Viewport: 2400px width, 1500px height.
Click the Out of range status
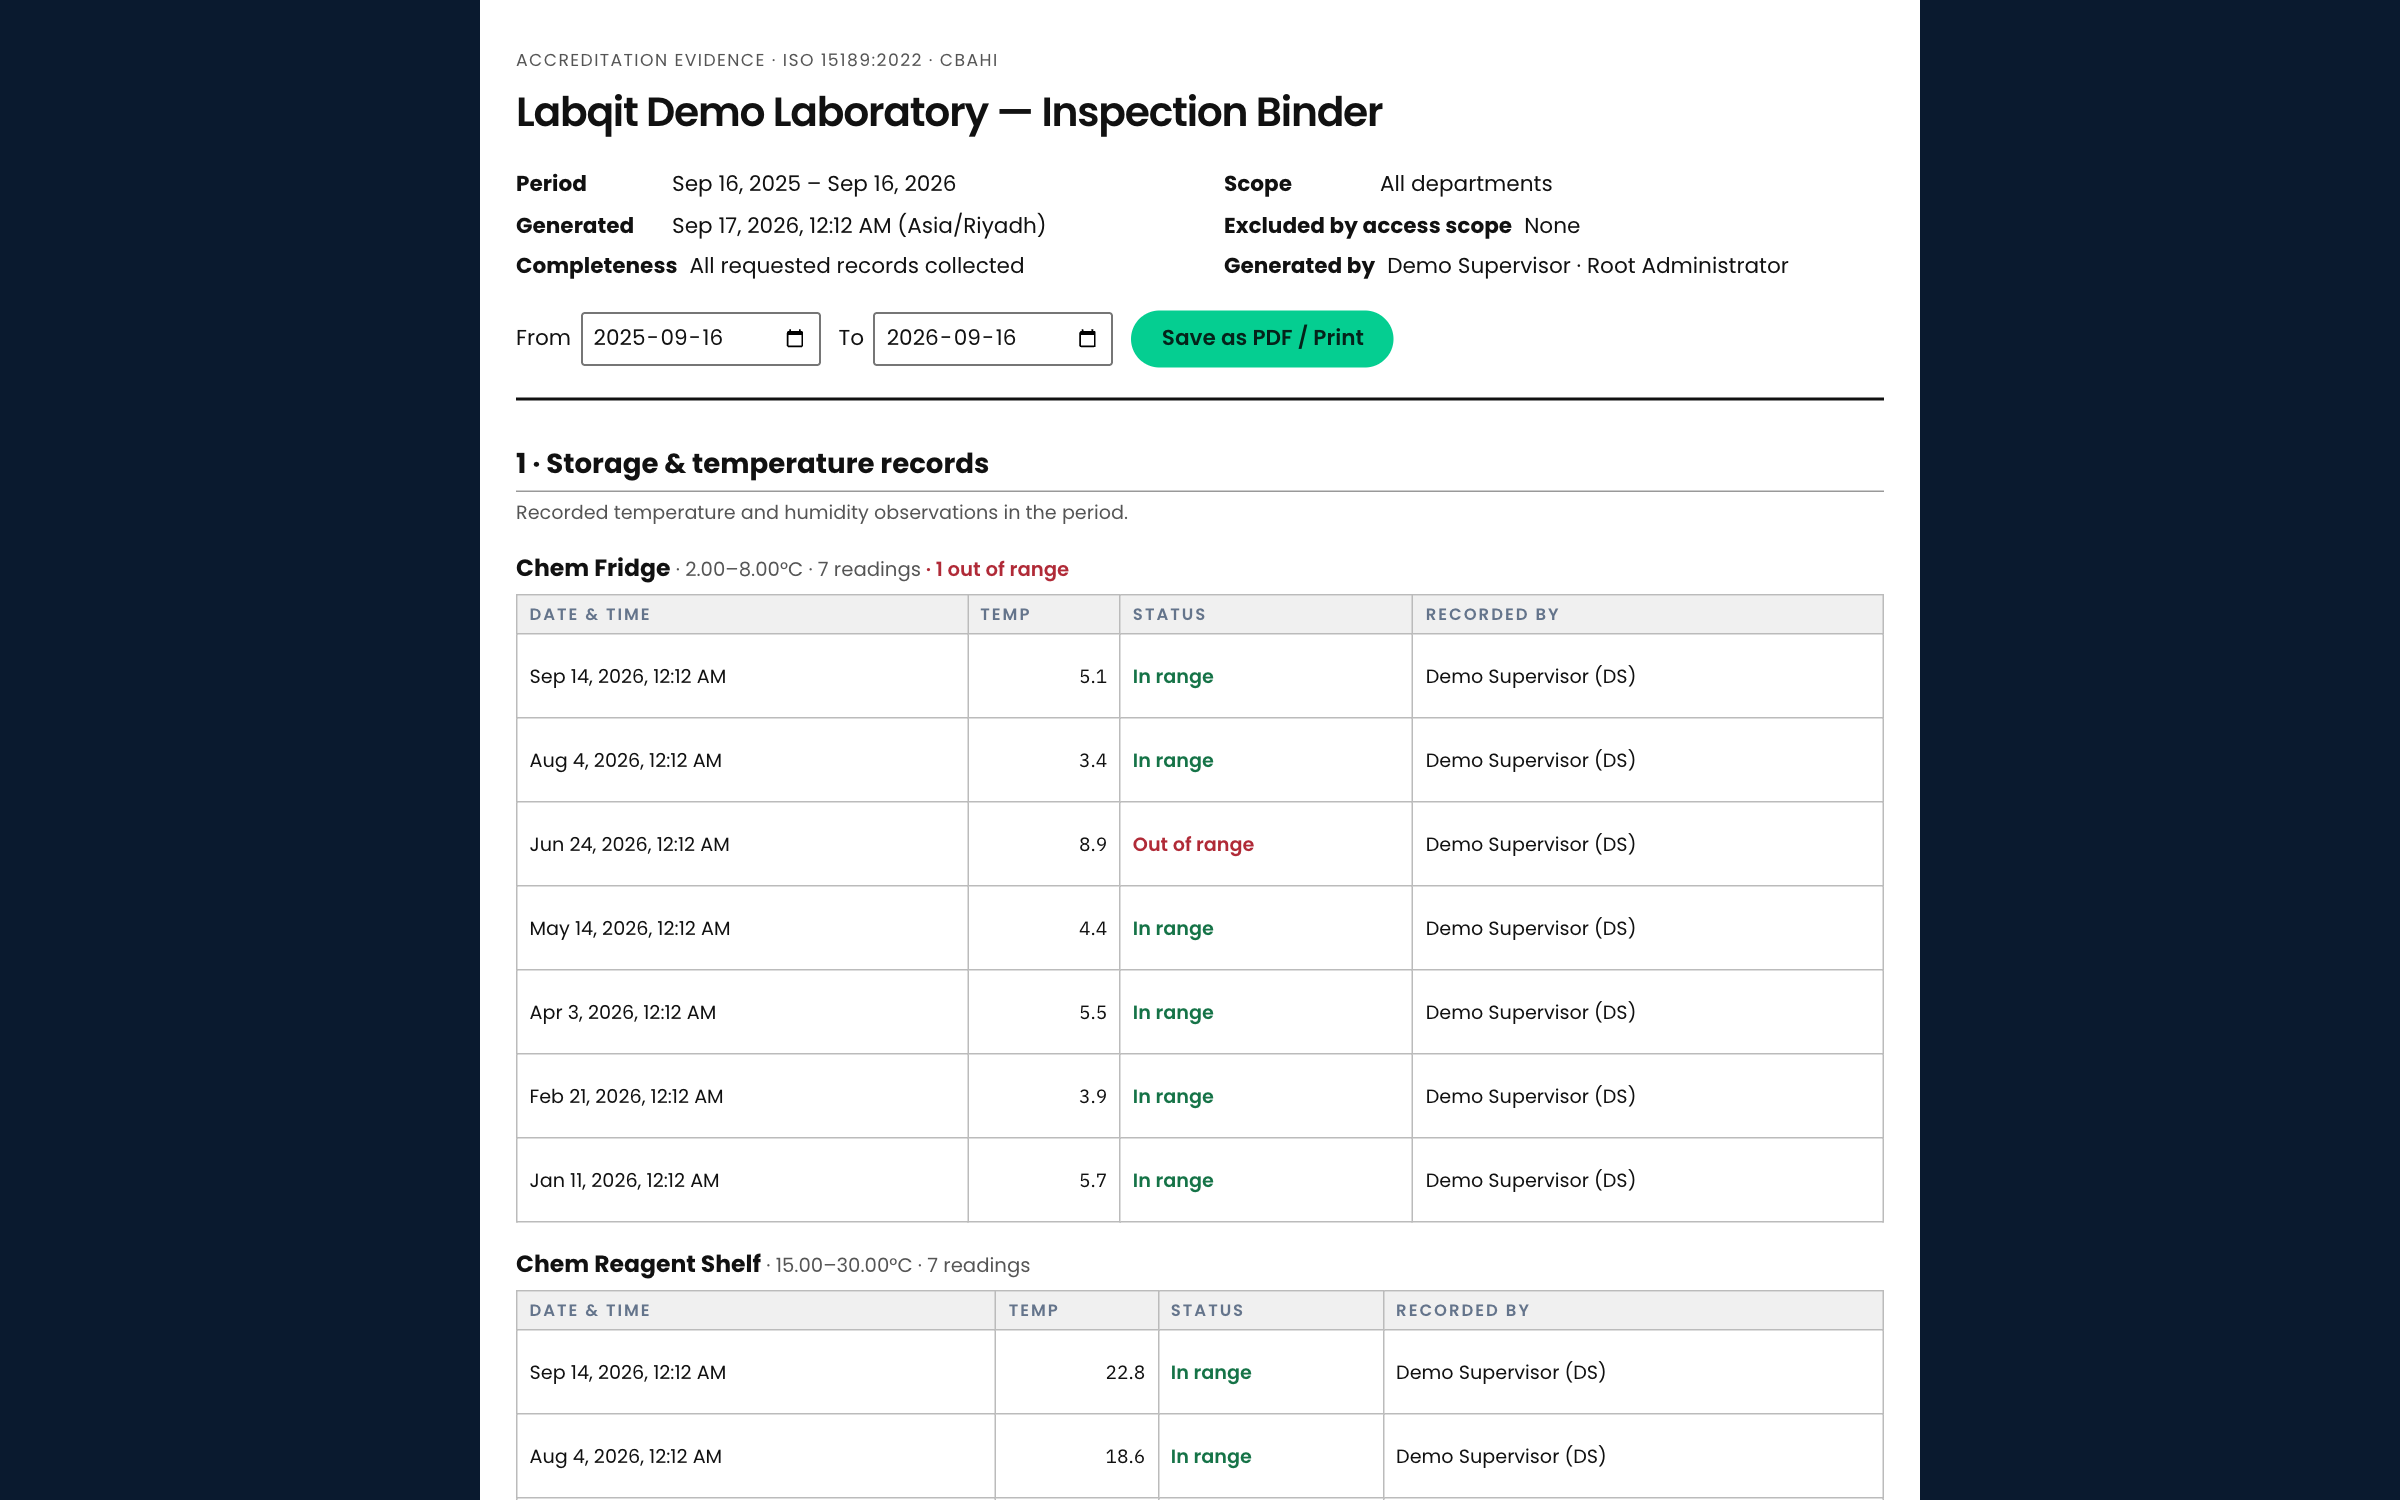click(x=1193, y=844)
